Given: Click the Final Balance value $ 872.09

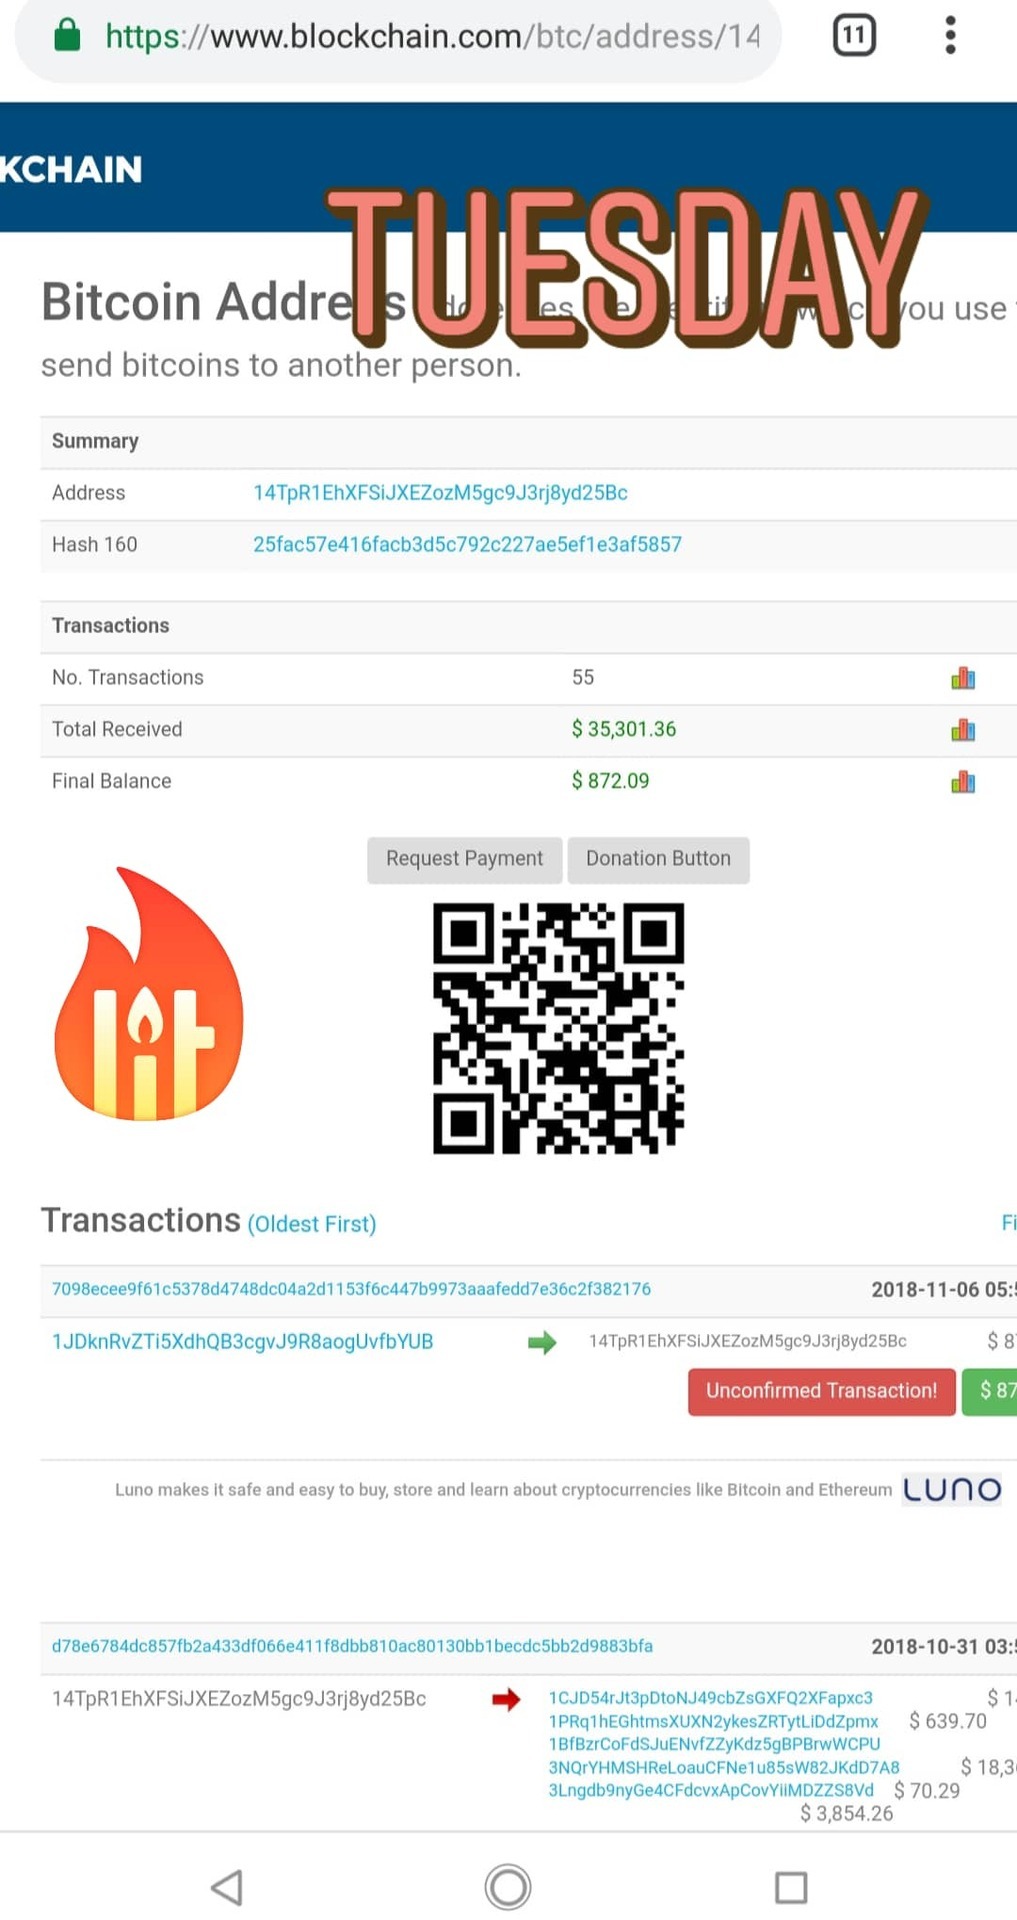Looking at the screenshot, I should [x=610, y=781].
